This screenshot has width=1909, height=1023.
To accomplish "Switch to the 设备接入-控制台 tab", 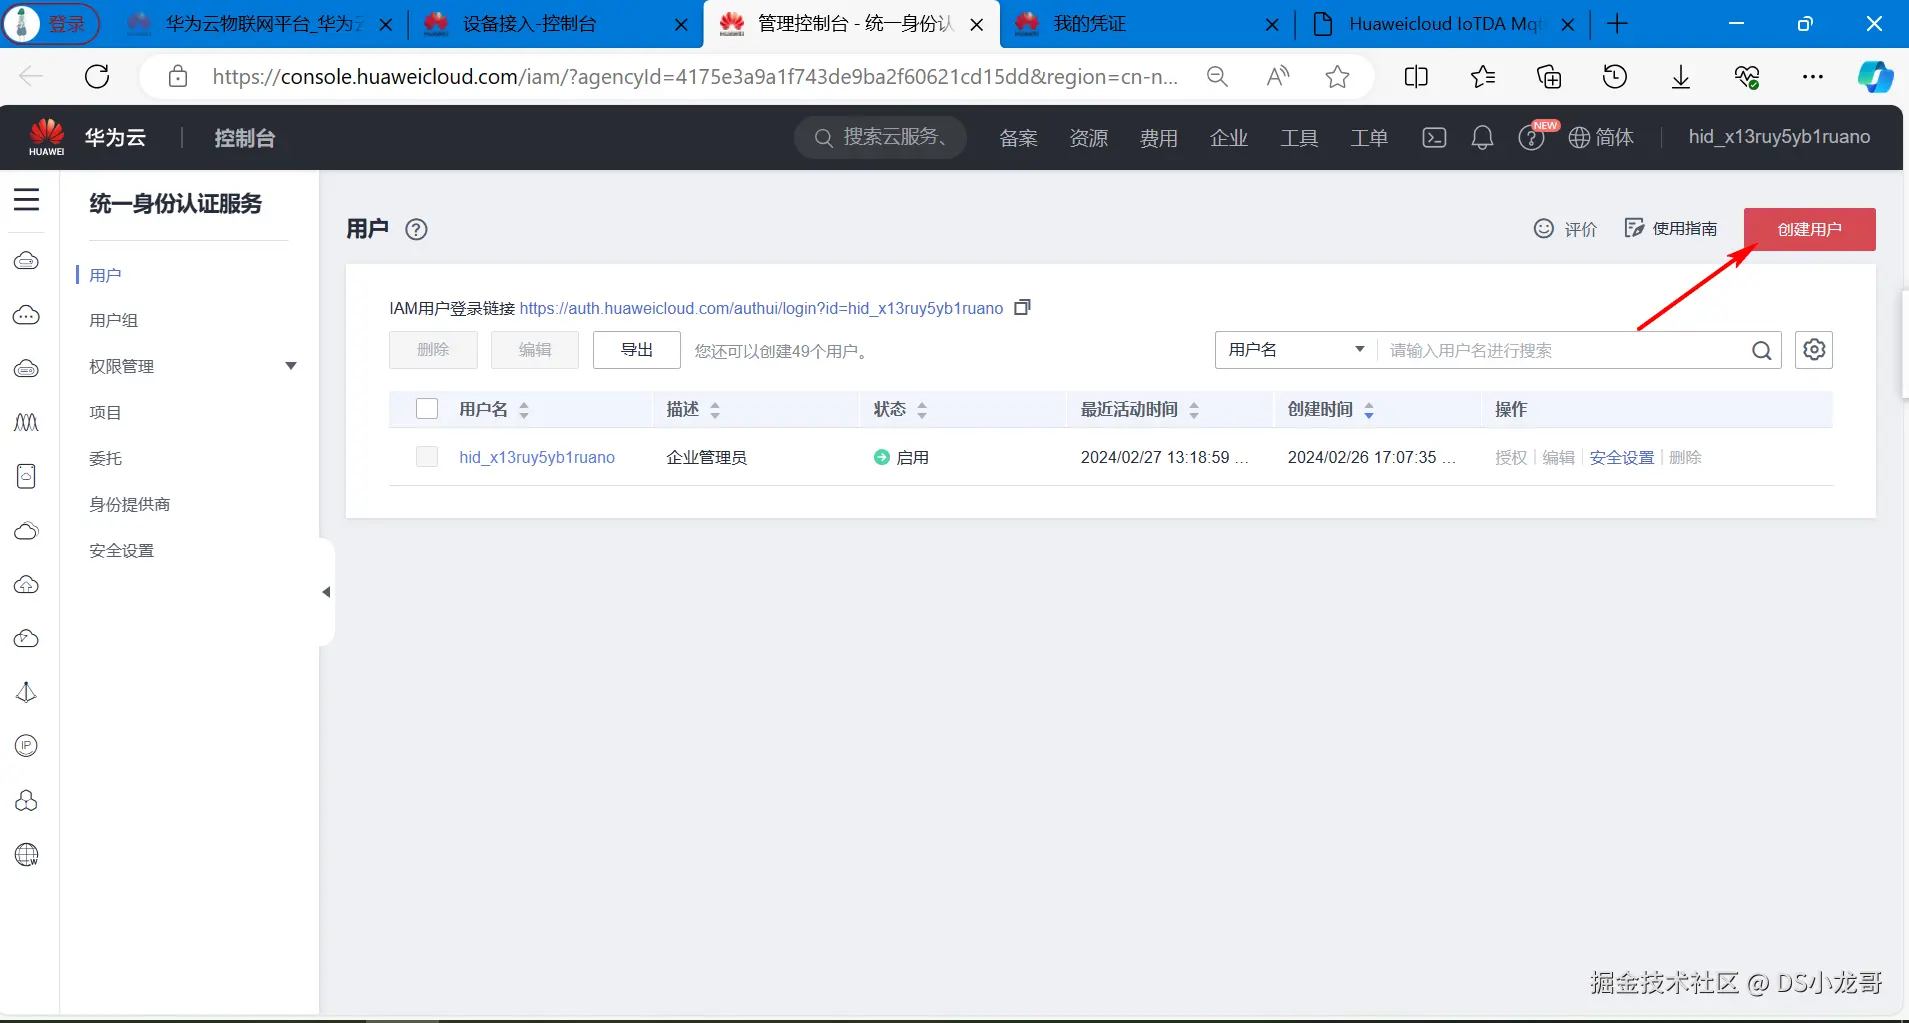I will 555,24.
